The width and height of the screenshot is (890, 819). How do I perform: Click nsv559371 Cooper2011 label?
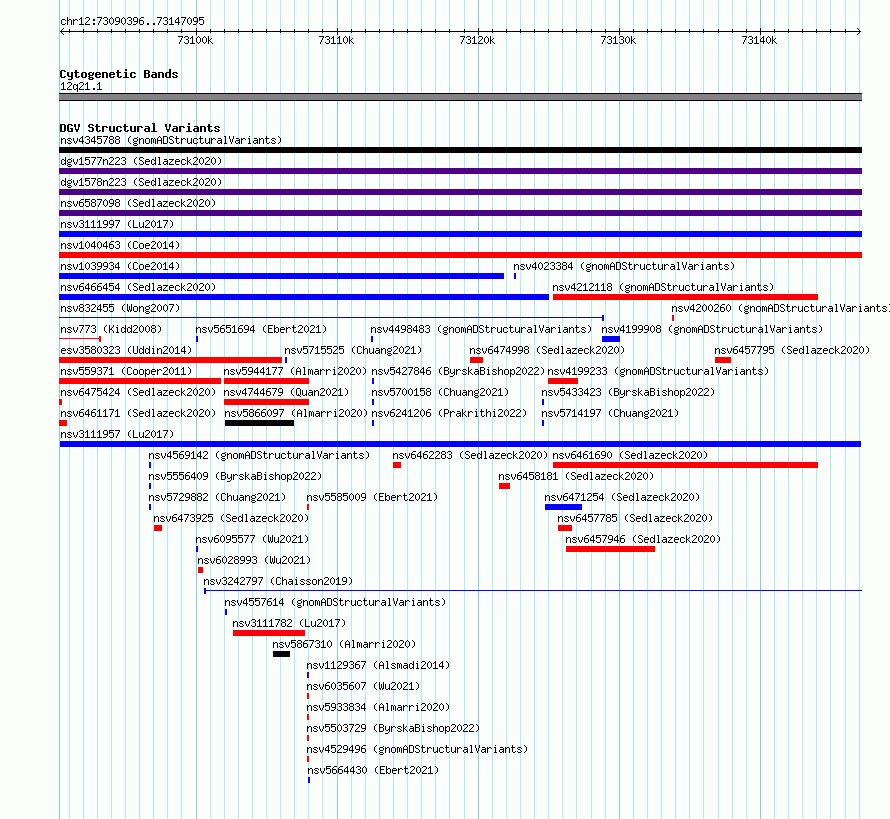[x=126, y=371]
